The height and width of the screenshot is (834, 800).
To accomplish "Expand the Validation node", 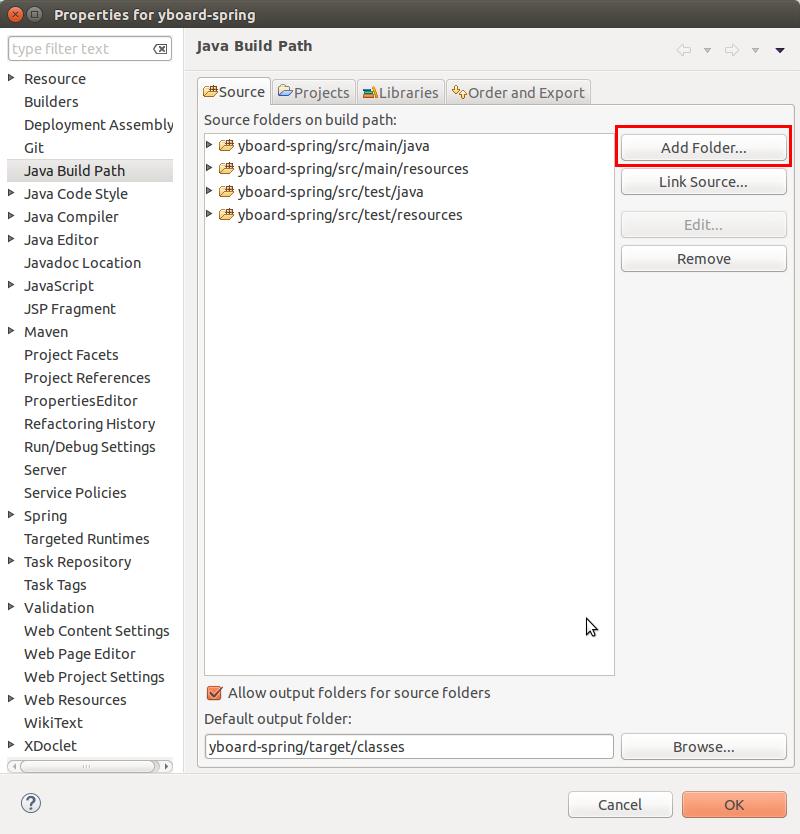I will [x=11, y=606].
